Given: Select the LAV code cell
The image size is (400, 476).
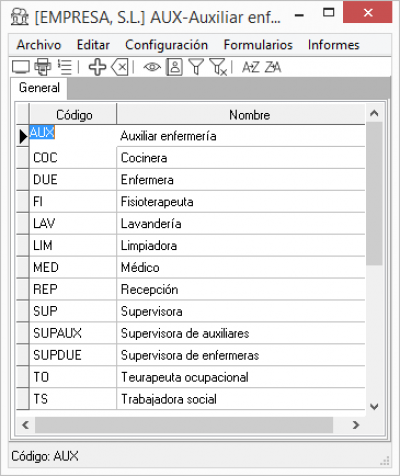Looking at the screenshot, I should 73,223.
